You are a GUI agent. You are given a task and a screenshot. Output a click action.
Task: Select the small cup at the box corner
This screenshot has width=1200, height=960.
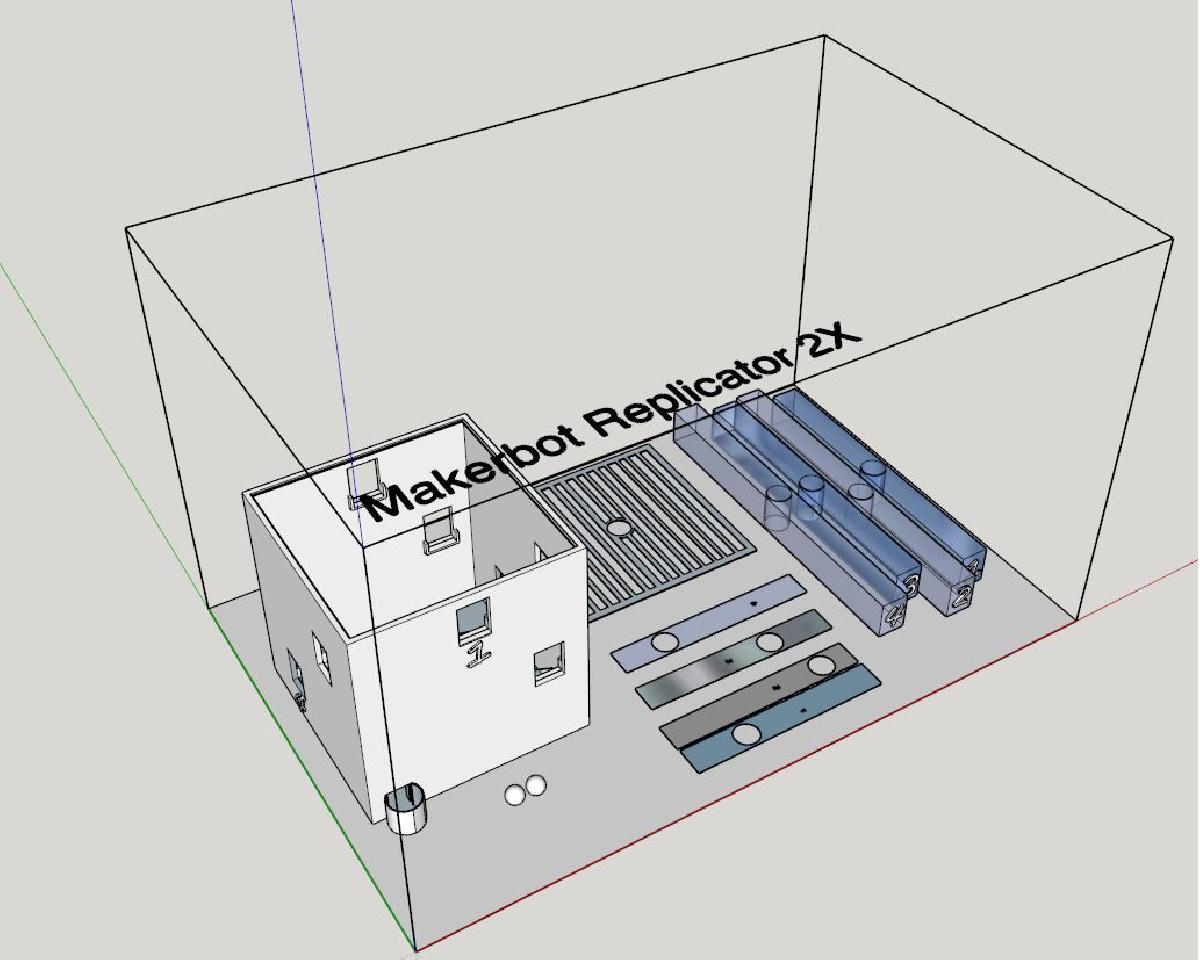(406, 809)
